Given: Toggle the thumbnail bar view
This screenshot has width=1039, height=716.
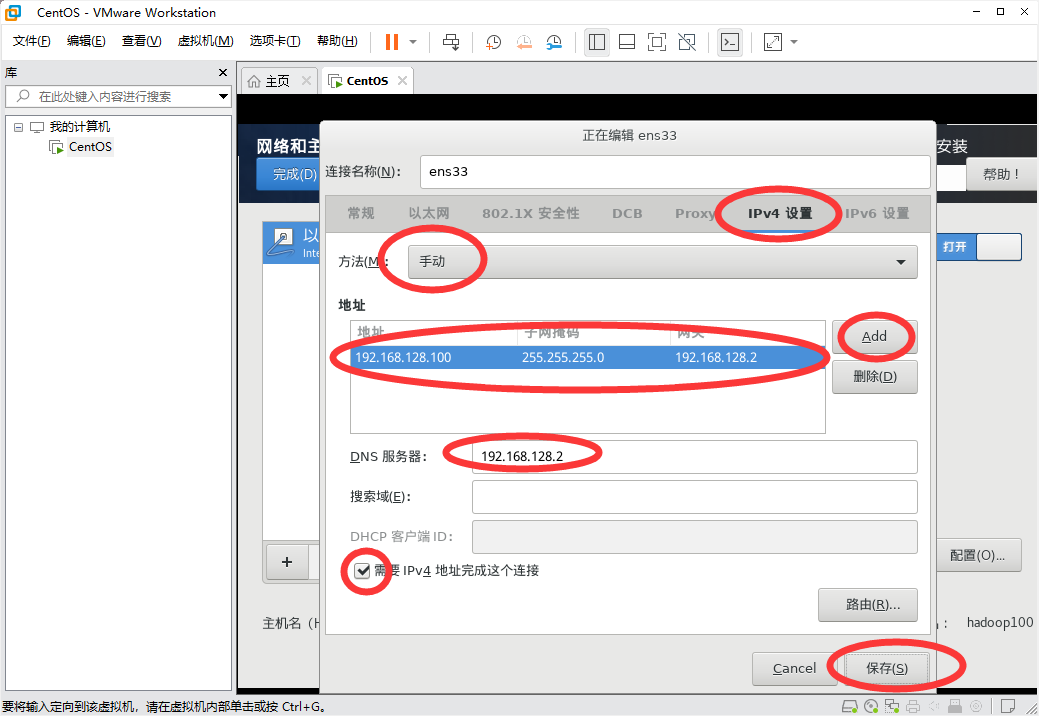Looking at the screenshot, I should pos(627,42).
